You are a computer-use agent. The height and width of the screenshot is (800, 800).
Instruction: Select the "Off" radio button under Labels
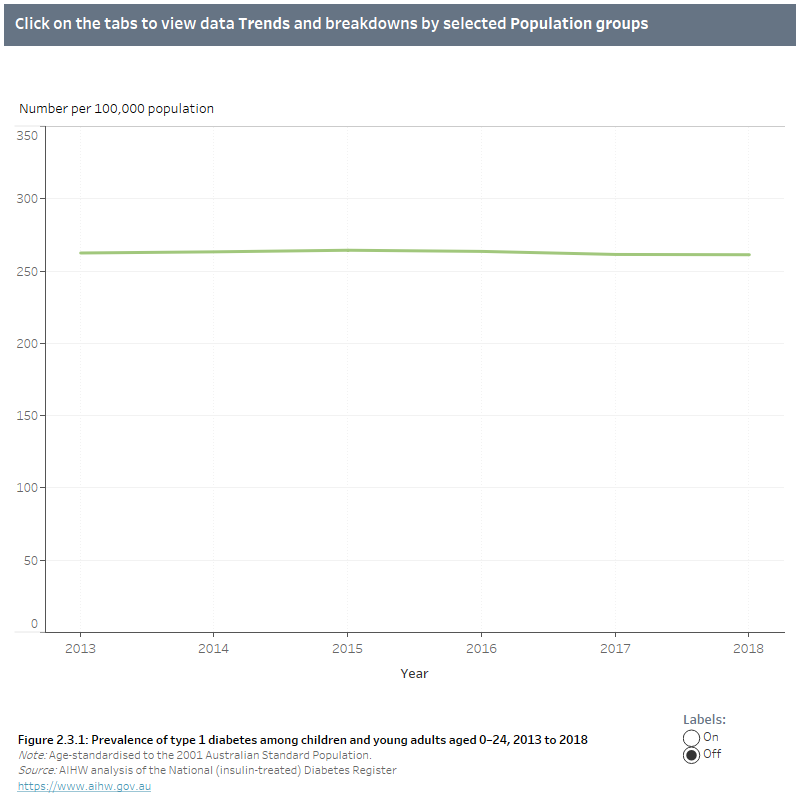tap(692, 755)
